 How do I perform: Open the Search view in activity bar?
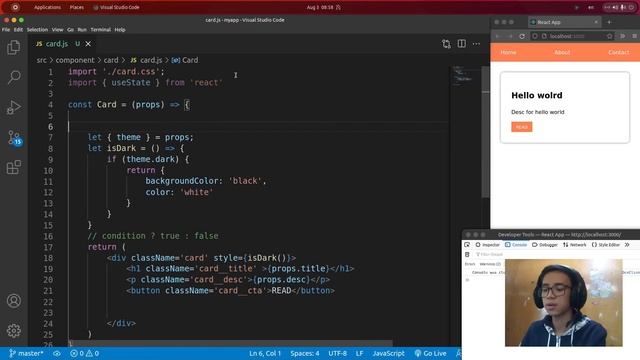point(13,77)
